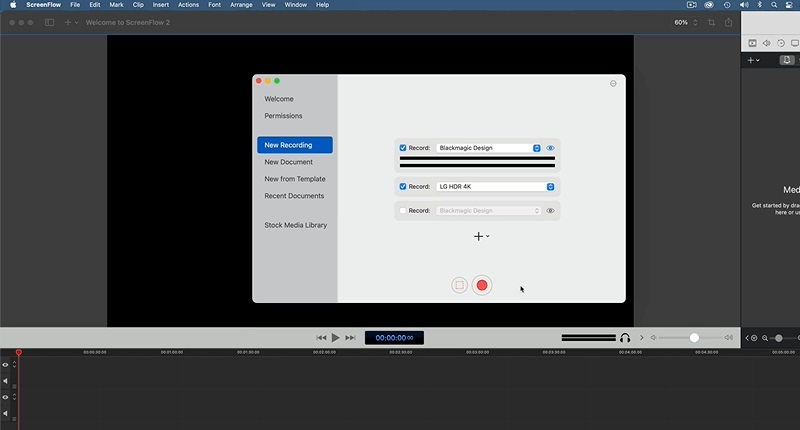Uncheck Record checkbox for Blackmagic Design
Screen dimensions: 800x430
[x=403, y=148]
